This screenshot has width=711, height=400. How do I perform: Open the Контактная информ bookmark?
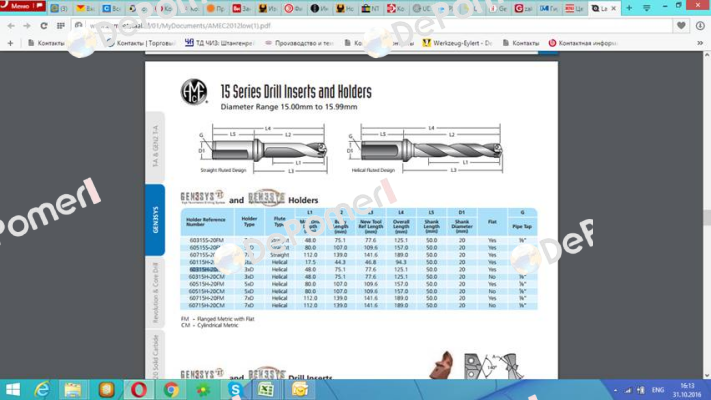(x=583, y=43)
